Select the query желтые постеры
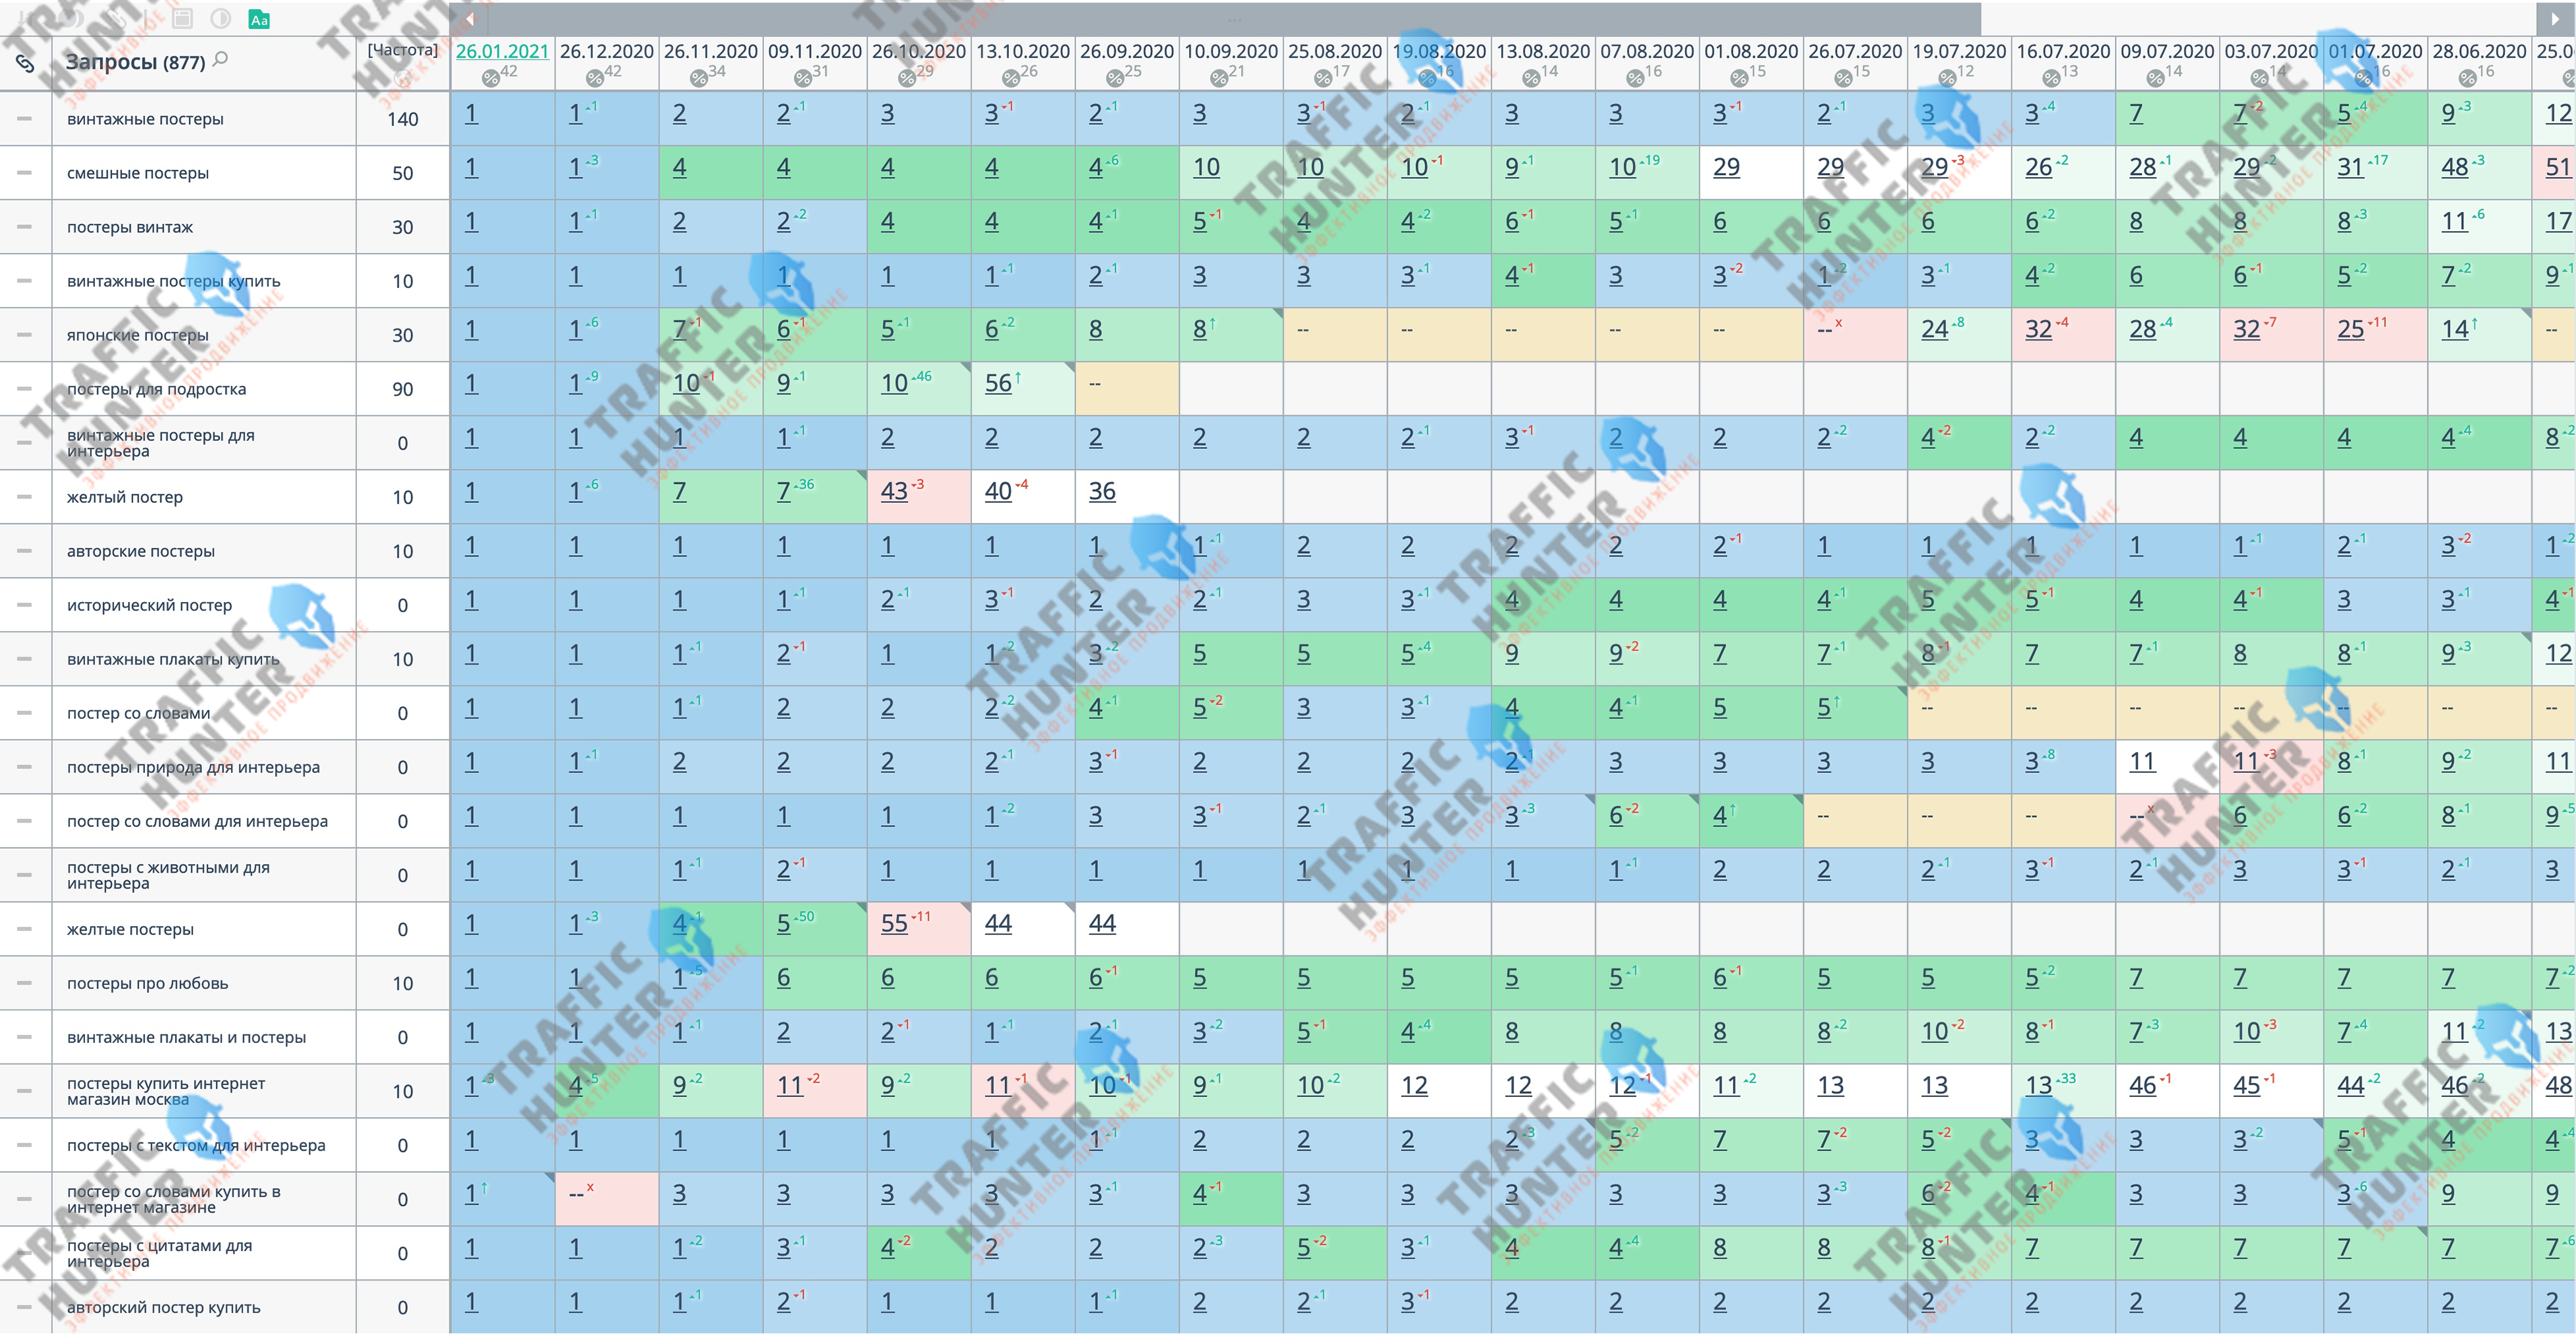Image resolution: width=2576 pixels, height=1336 pixels. [x=130, y=929]
